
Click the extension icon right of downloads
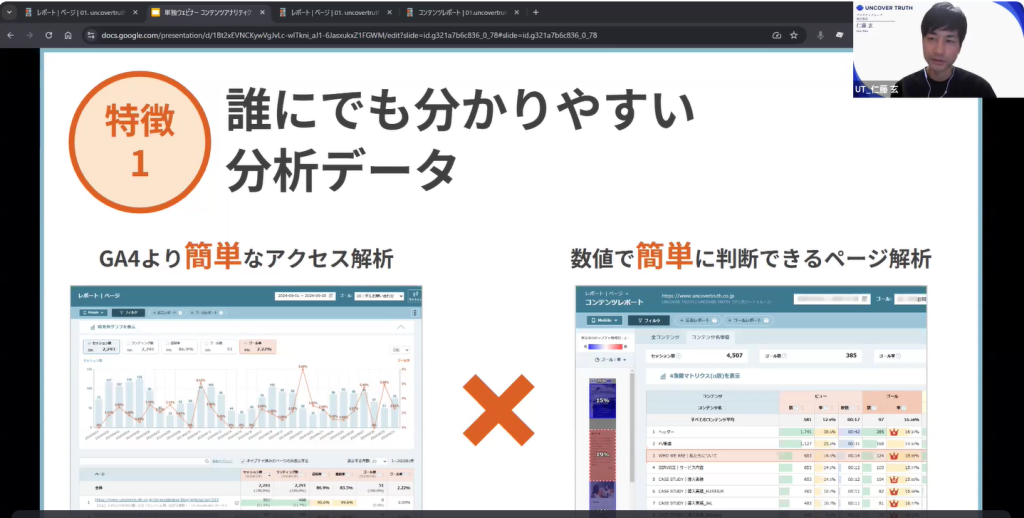coord(839,35)
